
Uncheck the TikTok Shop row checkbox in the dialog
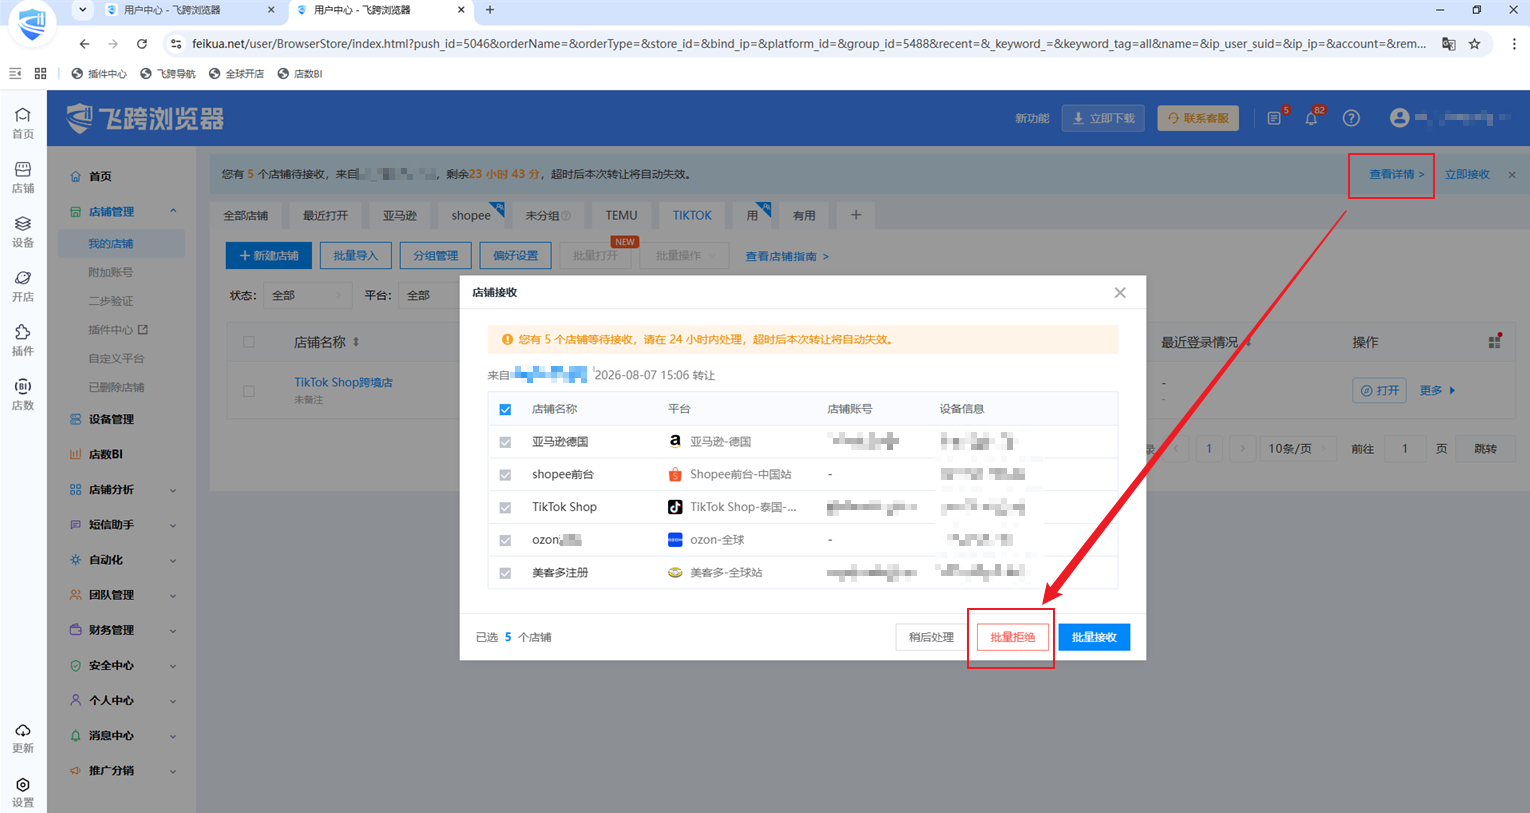point(505,508)
